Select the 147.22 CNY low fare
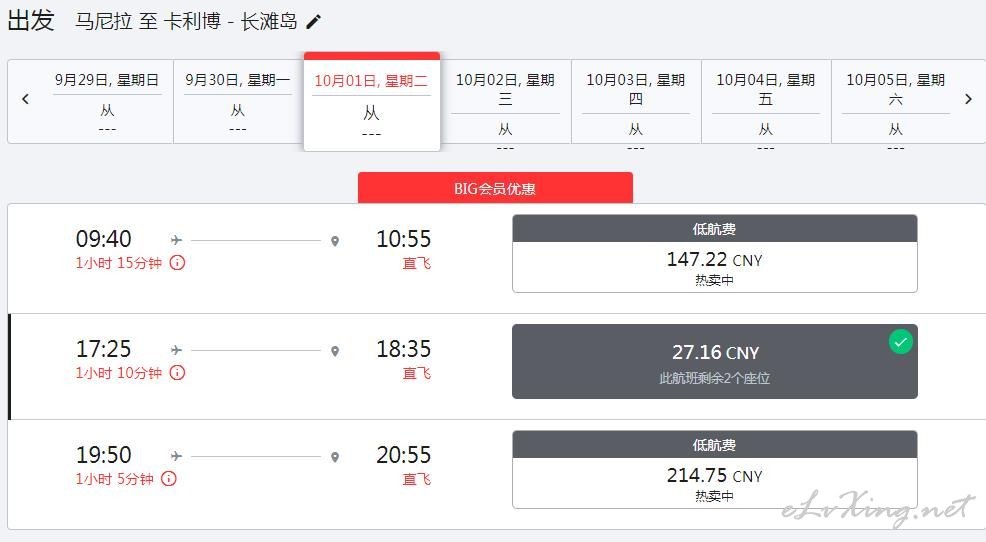Screen dimensions: 986x542 [714, 253]
